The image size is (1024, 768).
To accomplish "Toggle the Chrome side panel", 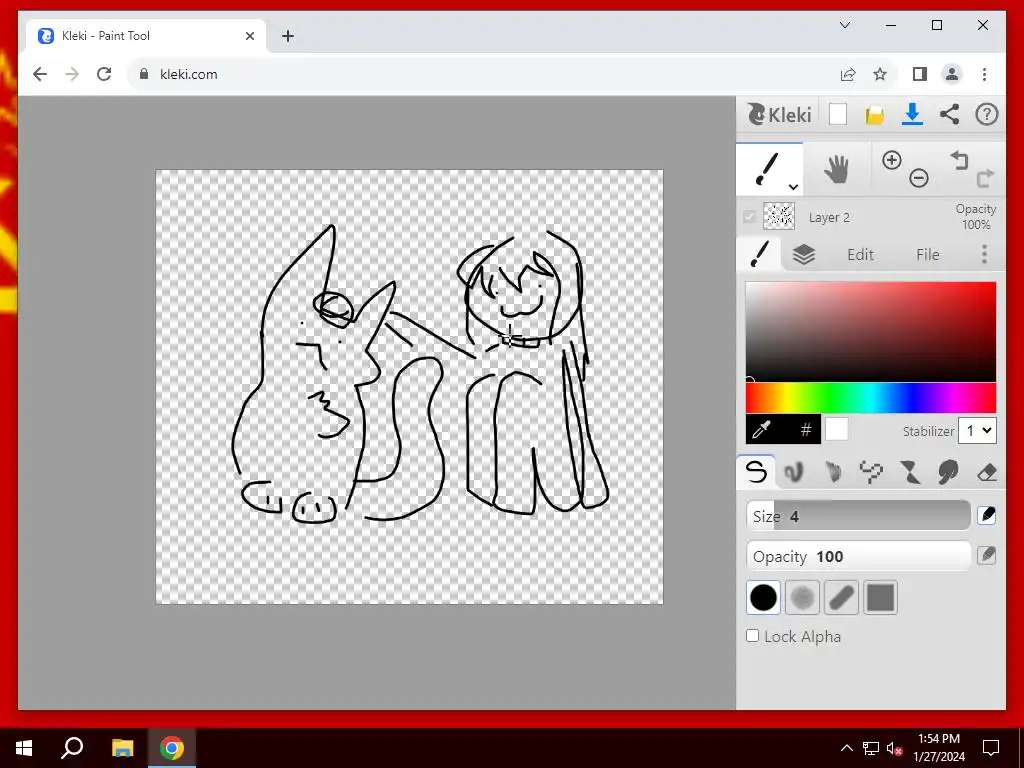I will coord(920,74).
